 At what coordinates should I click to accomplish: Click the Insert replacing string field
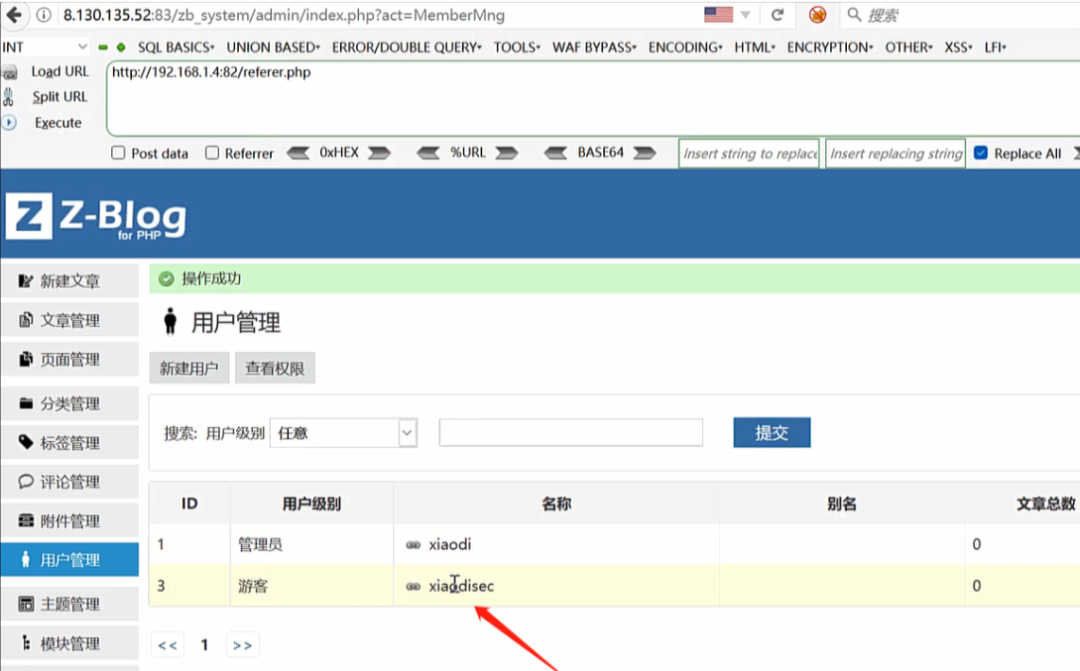[x=895, y=153]
